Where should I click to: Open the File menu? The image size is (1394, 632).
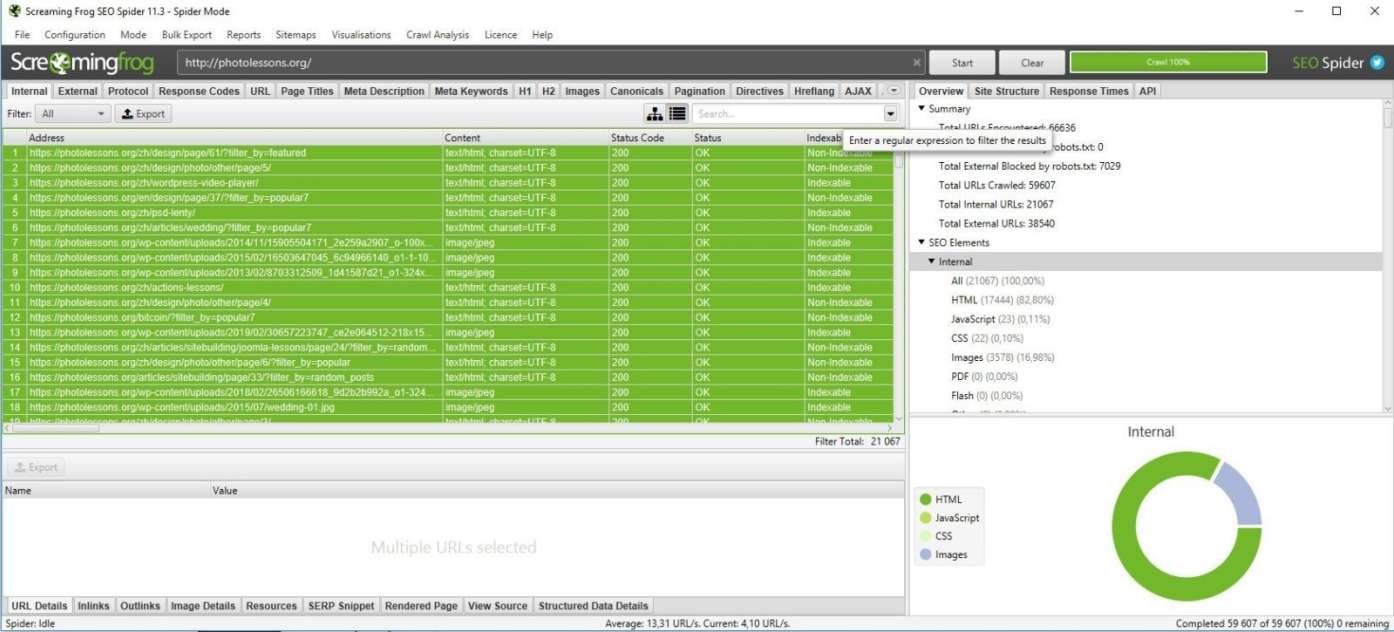[22, 34]
